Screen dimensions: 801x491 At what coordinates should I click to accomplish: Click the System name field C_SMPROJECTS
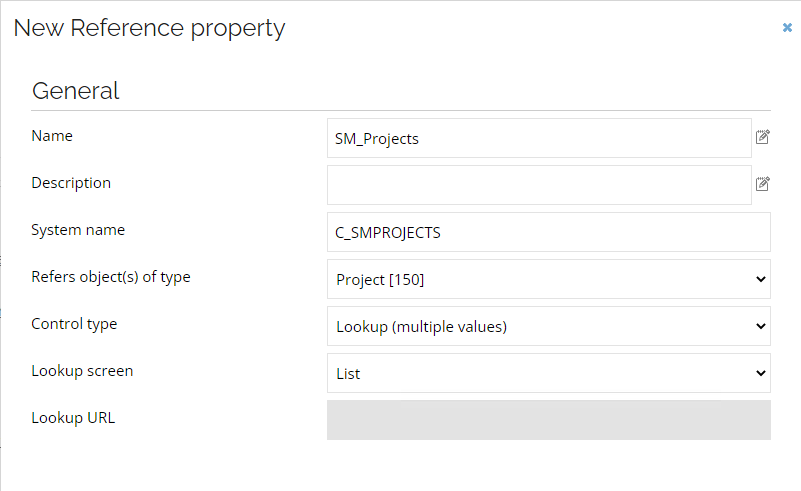pyautogui.click(x=549, y=232)
